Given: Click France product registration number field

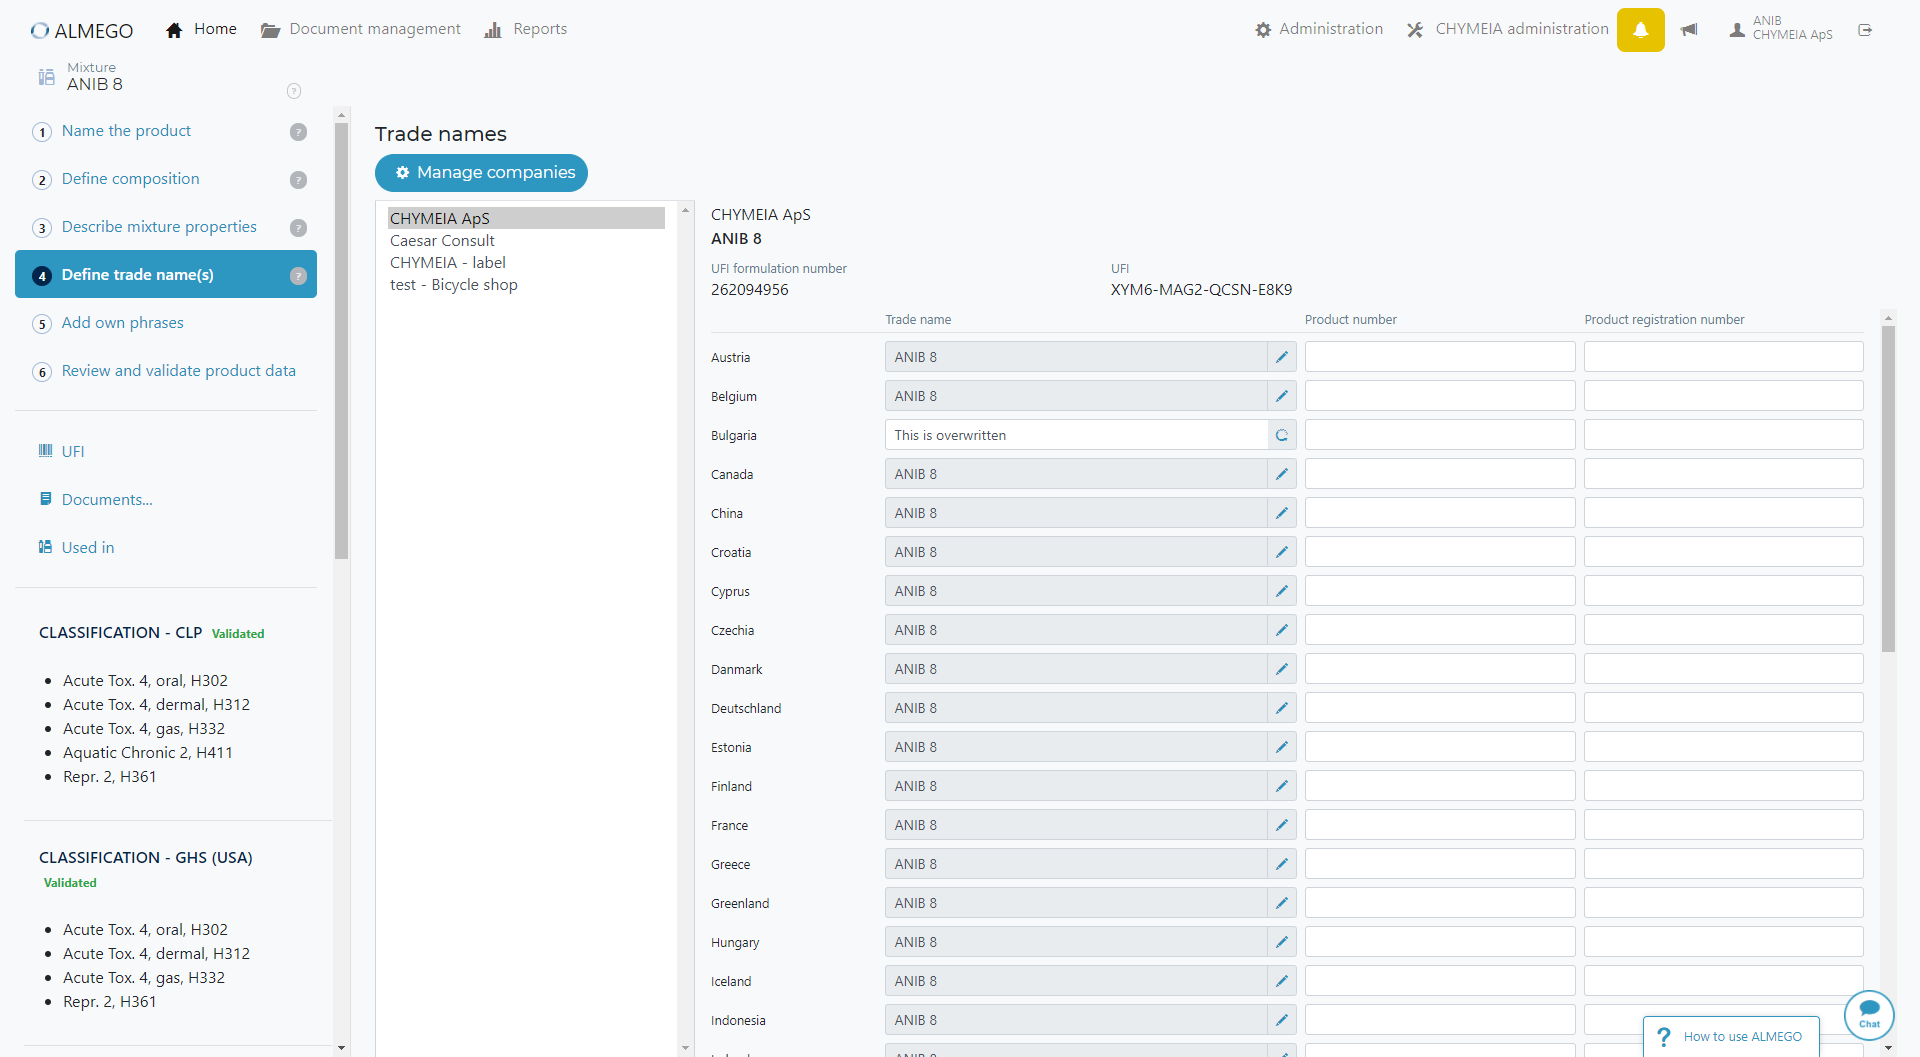Looking at the screenshot, I should (1724, 825).
